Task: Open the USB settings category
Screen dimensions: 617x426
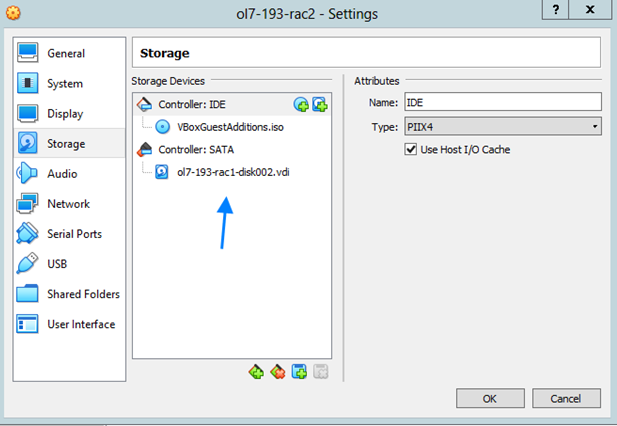Action: click(x=69, y=264)
